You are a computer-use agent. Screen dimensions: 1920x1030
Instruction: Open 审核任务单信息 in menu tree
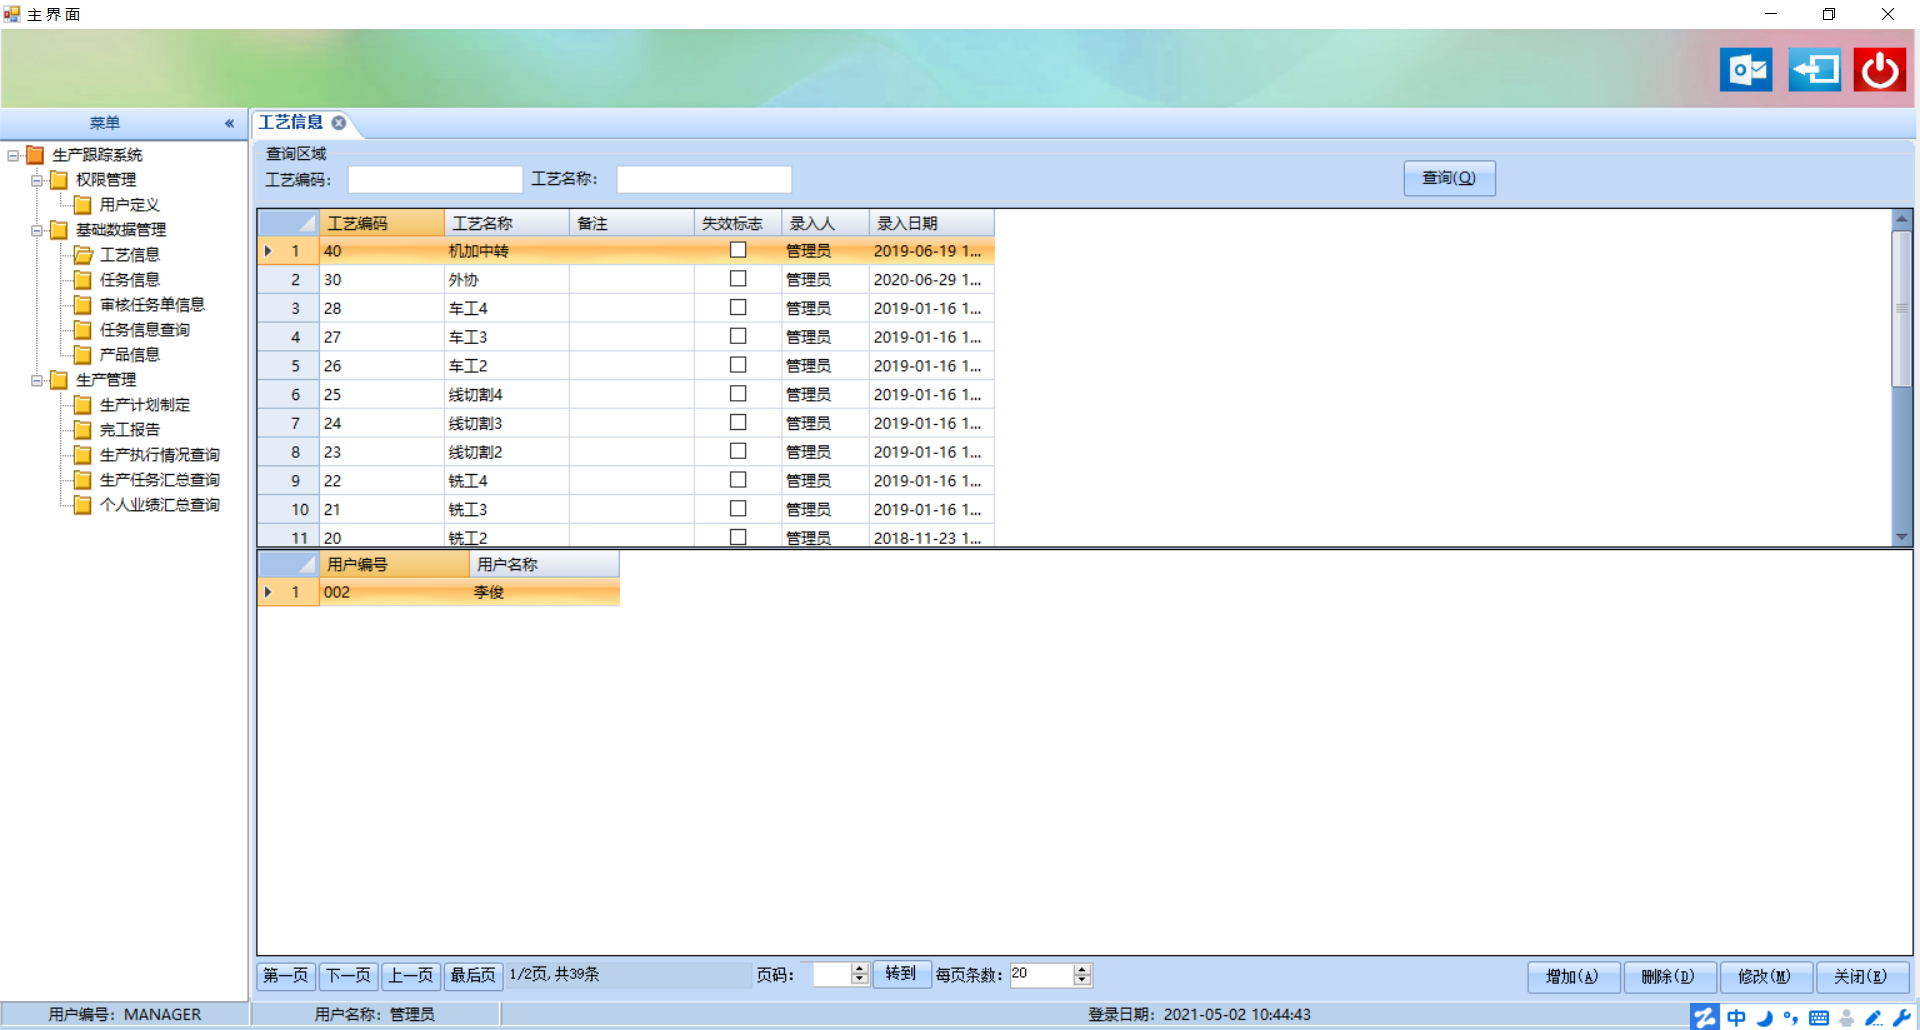click(x=152, y=304)
